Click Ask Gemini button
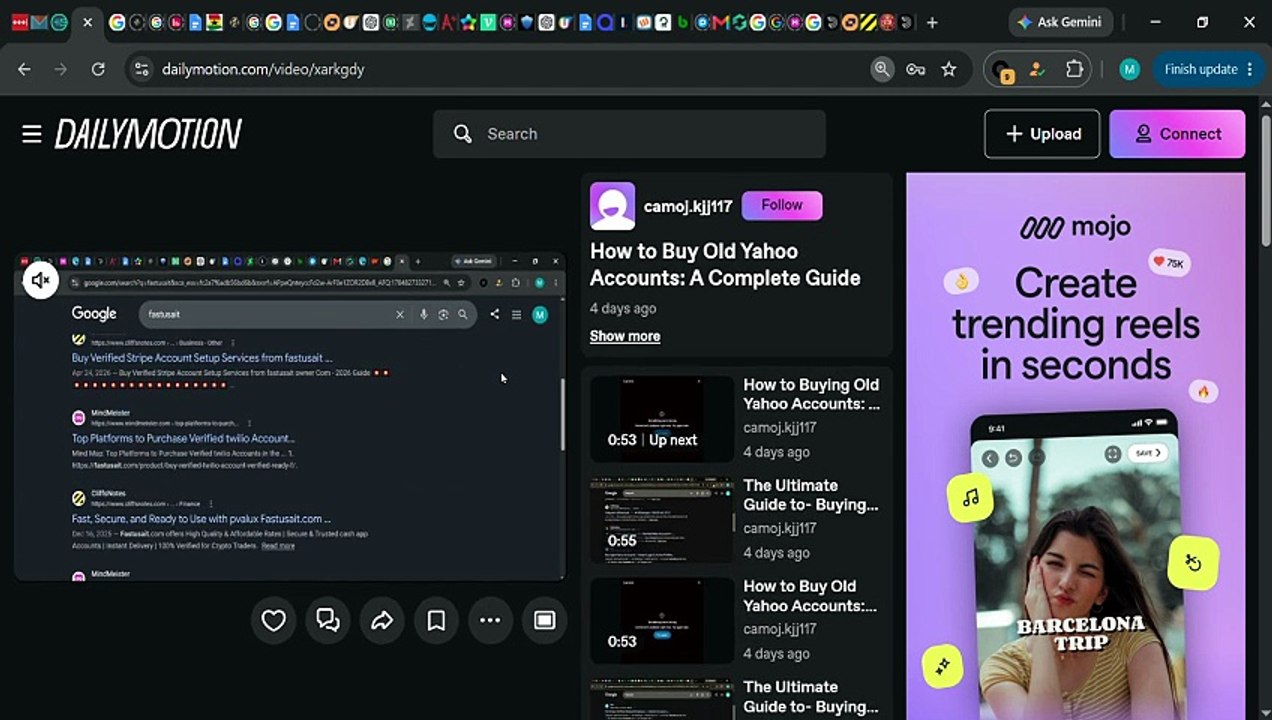This screenshot has width=1272, height=720. 1060,22
